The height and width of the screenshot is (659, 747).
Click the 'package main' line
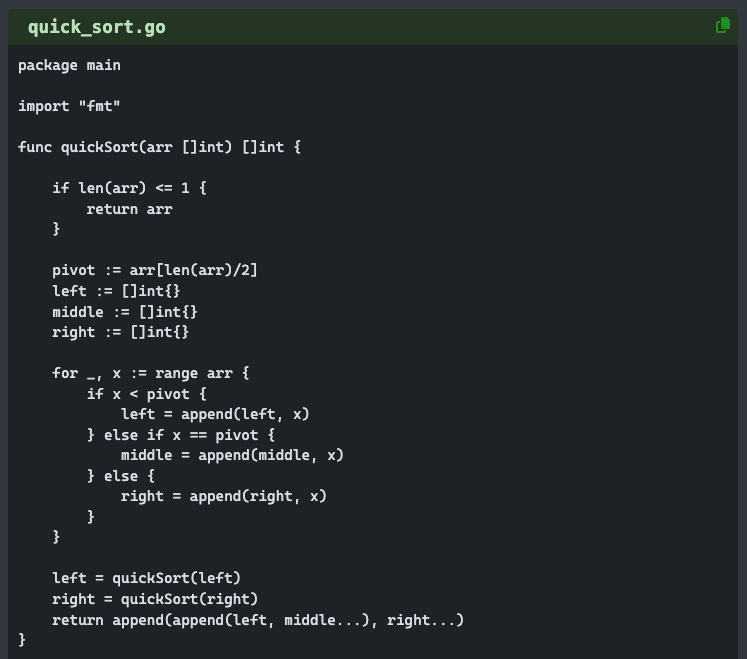pos(70,65)
